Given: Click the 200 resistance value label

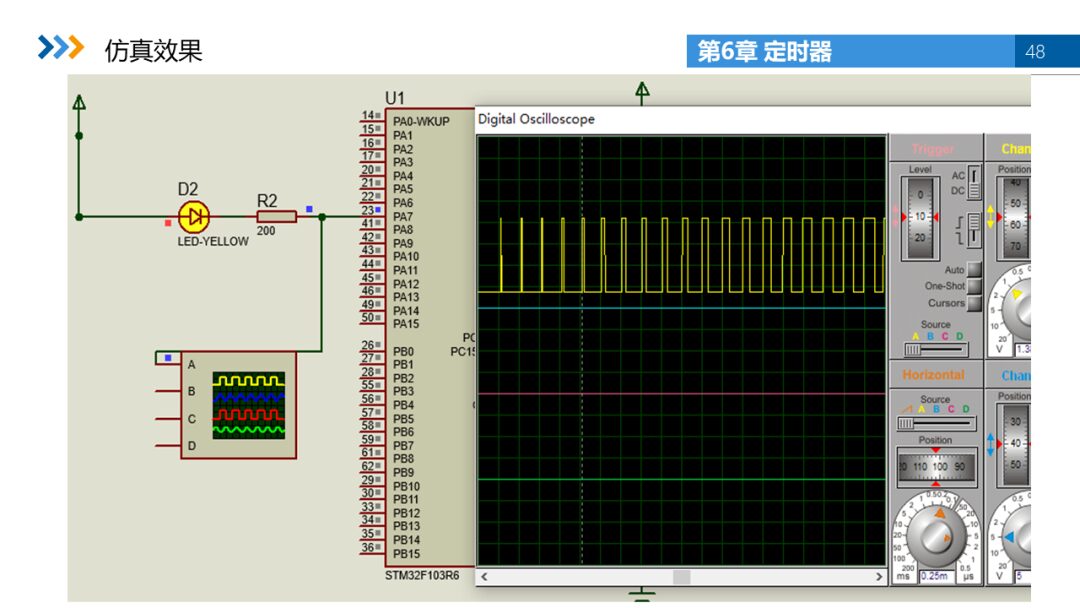Looking at the screenshot, I should point(266,231).
